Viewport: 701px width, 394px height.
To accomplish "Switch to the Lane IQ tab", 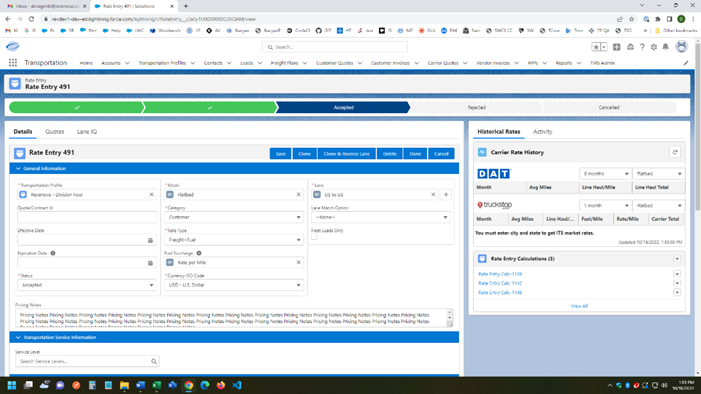I will click(87, 132).
